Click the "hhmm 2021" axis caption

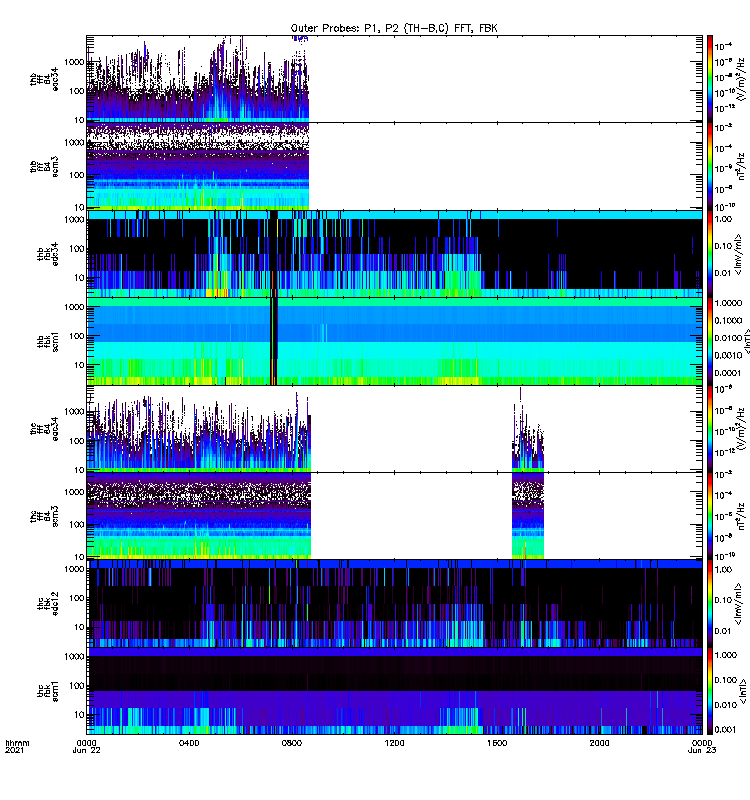17,746
